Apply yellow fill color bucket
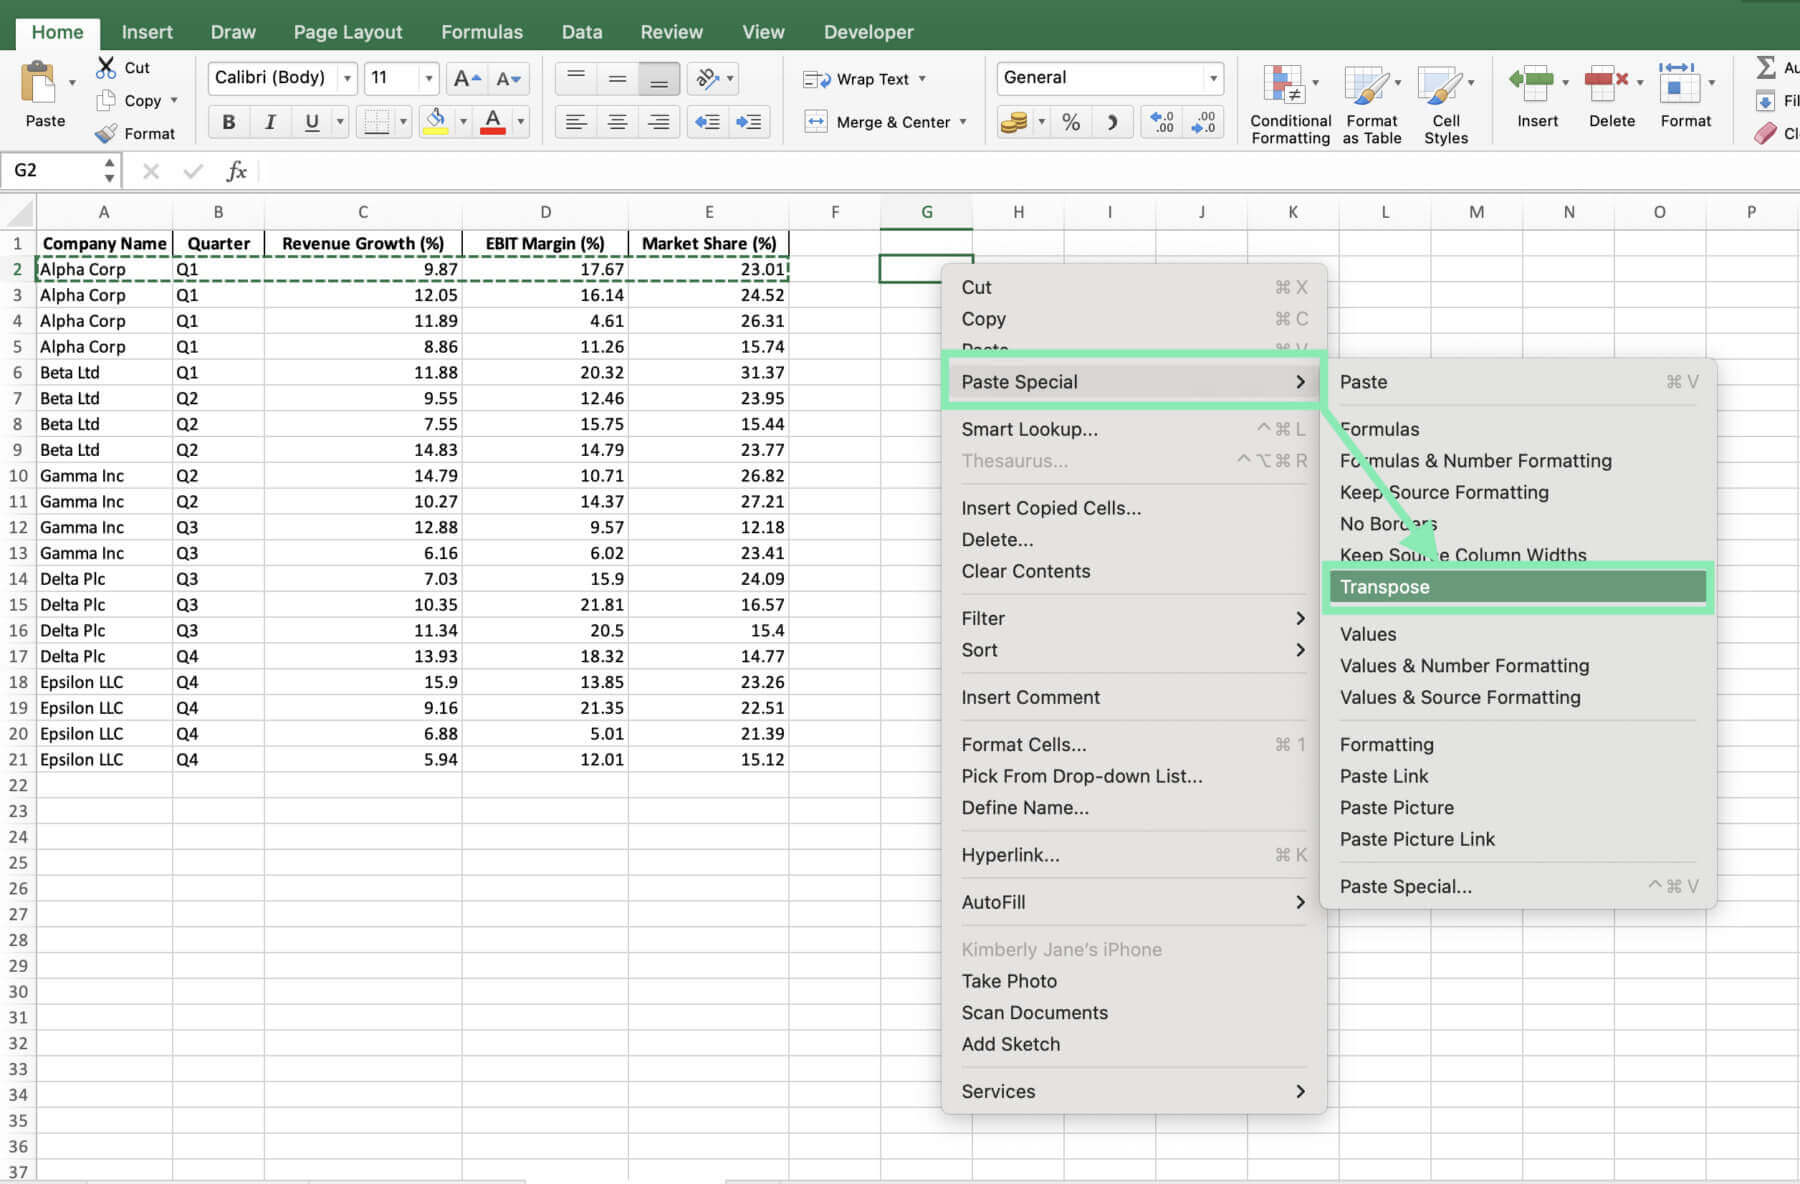Image resolution: width=1800 pixels, height=1184 pixels. [436, 122]
